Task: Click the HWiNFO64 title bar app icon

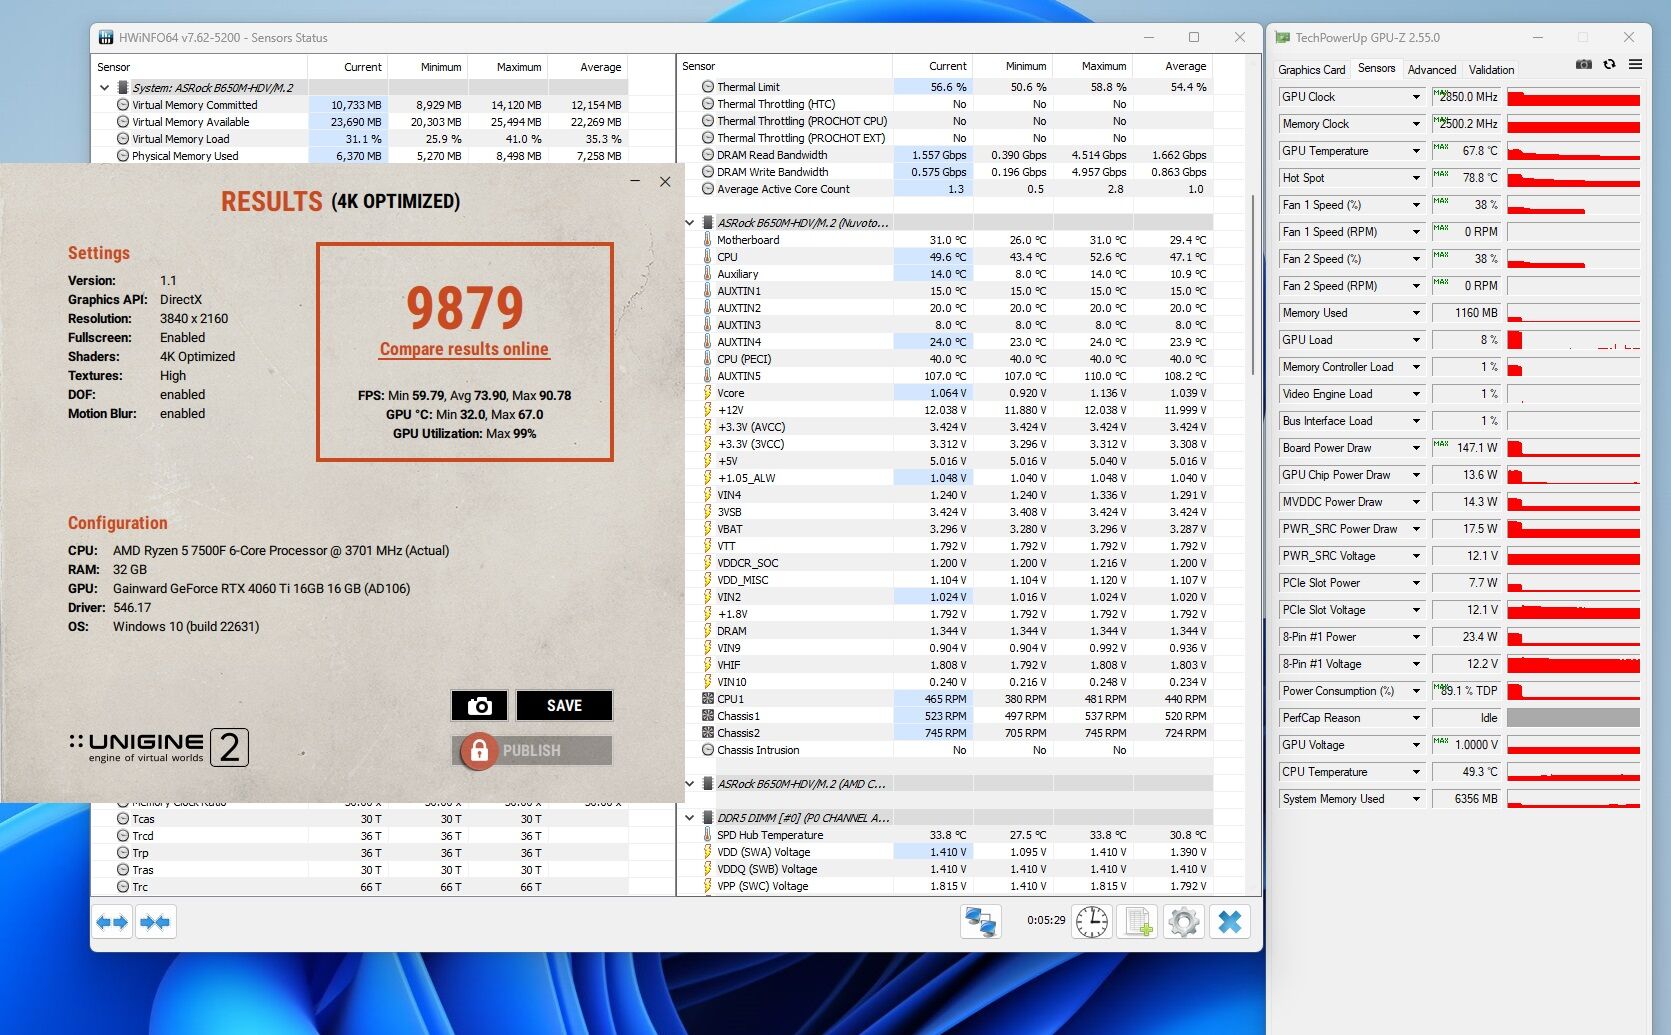Action: (106, 38)
